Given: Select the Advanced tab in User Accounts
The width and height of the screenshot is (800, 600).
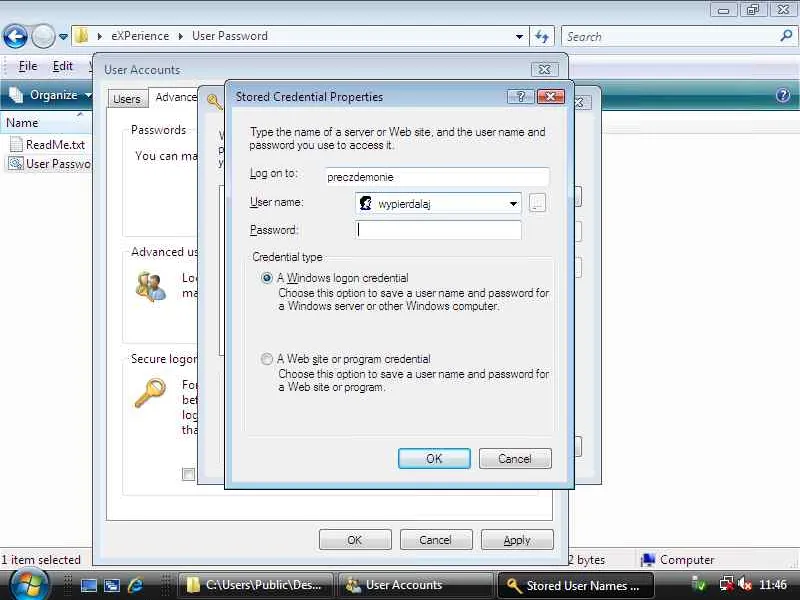Looking at the screenshot, I should click(x=175, y=97).
